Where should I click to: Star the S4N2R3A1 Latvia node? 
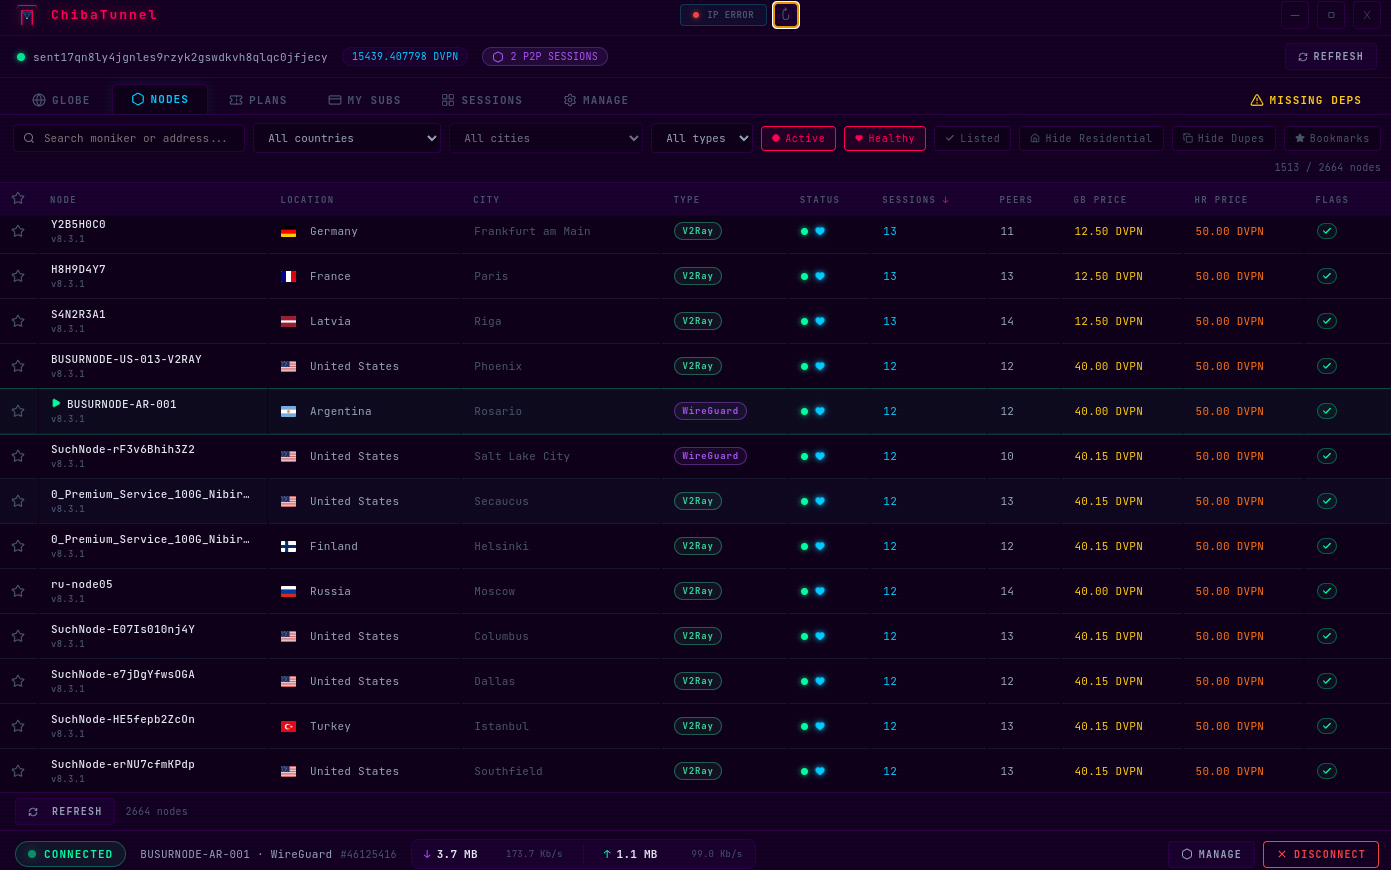18,321
